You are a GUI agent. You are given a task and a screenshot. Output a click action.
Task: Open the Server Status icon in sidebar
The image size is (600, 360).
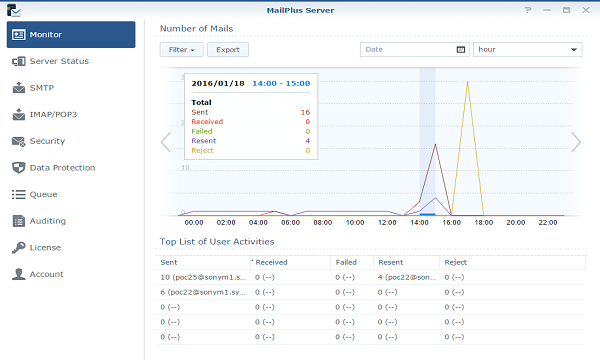coord(18,61)
